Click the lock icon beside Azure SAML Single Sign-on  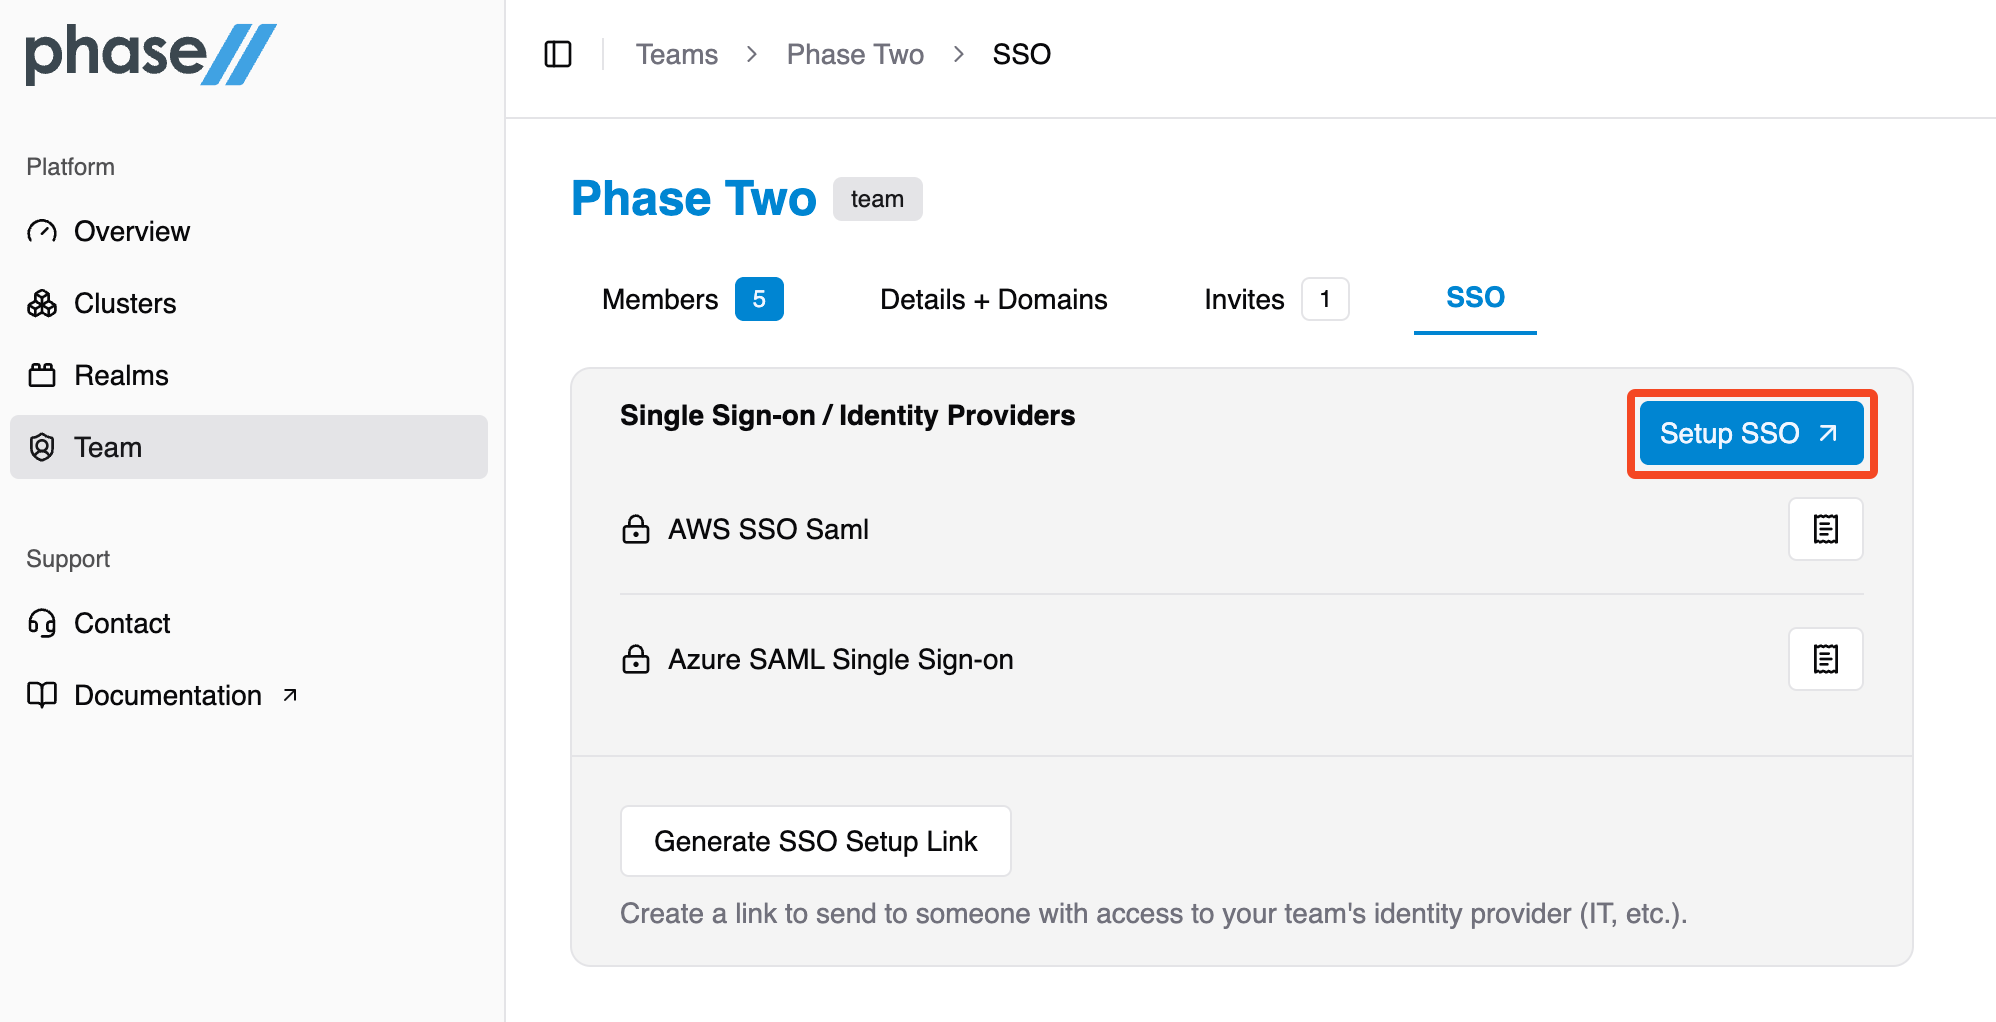click(636, 659)
